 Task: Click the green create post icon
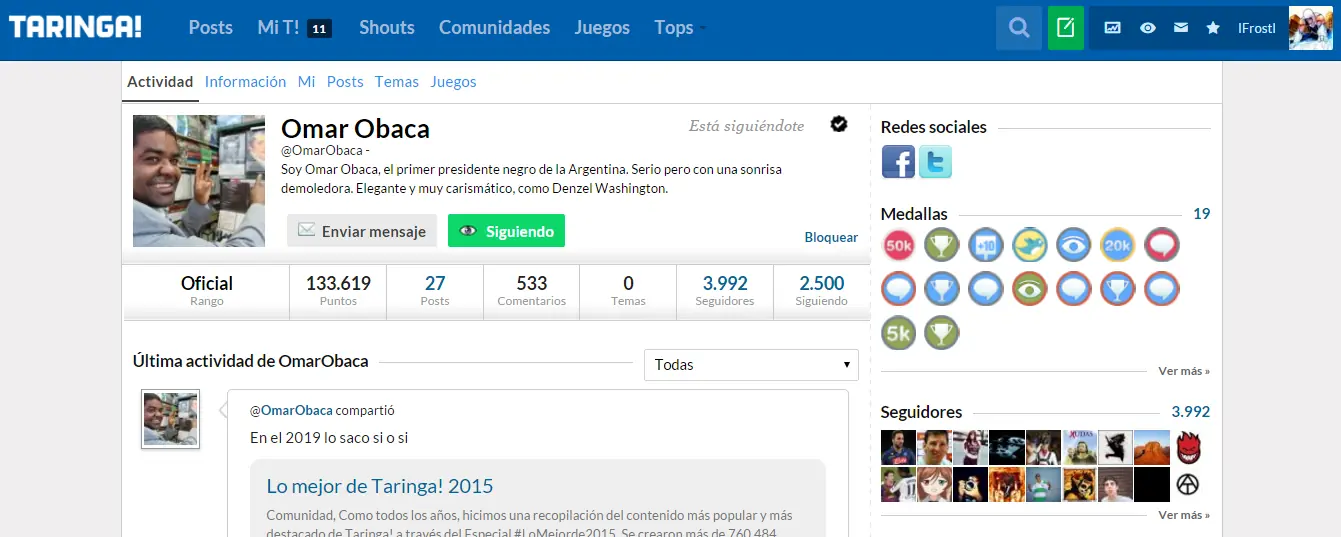click(x=1066, y=28)
